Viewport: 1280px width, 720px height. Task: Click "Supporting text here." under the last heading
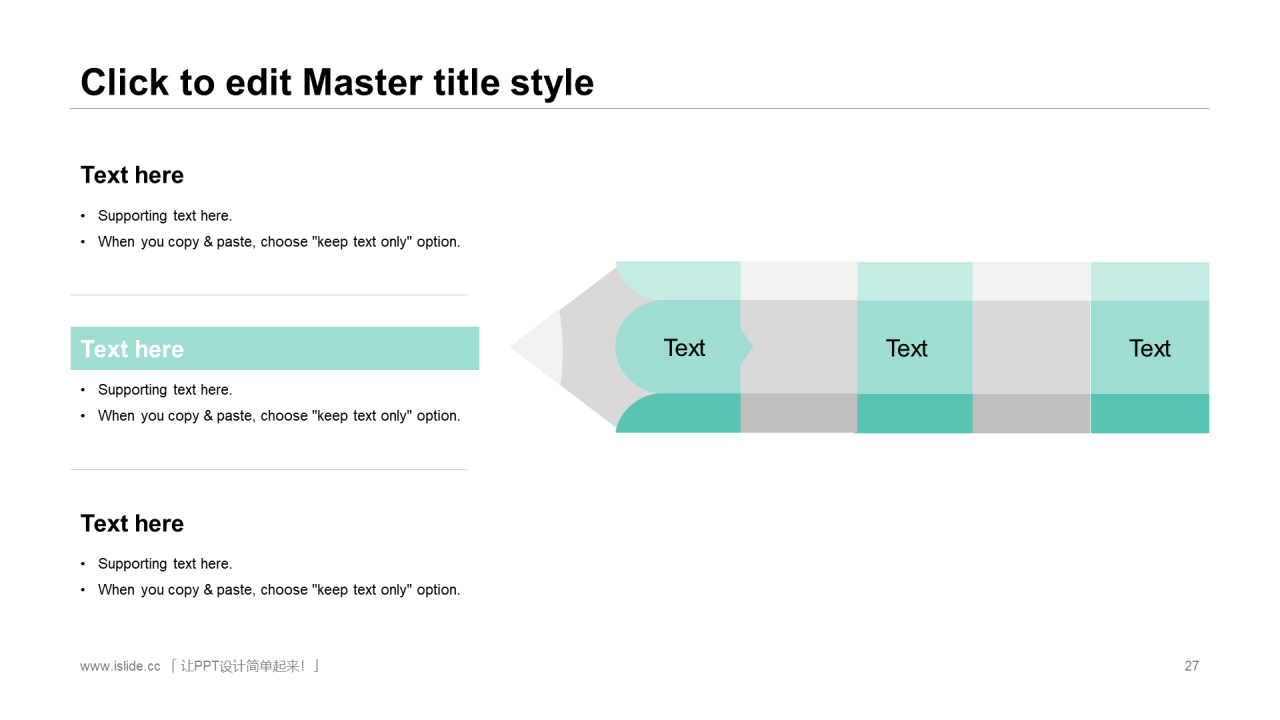coord(165,564)
